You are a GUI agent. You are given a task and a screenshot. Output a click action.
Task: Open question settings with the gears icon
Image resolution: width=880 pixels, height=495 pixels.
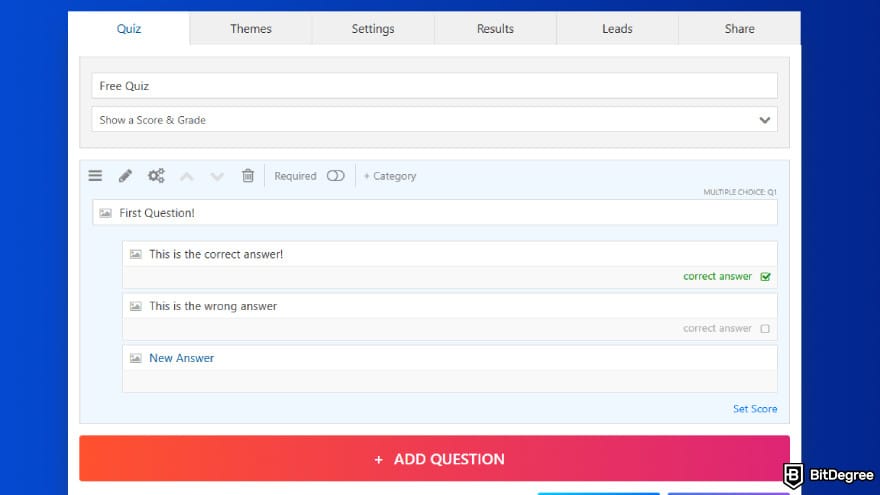(x=156, y=176)
